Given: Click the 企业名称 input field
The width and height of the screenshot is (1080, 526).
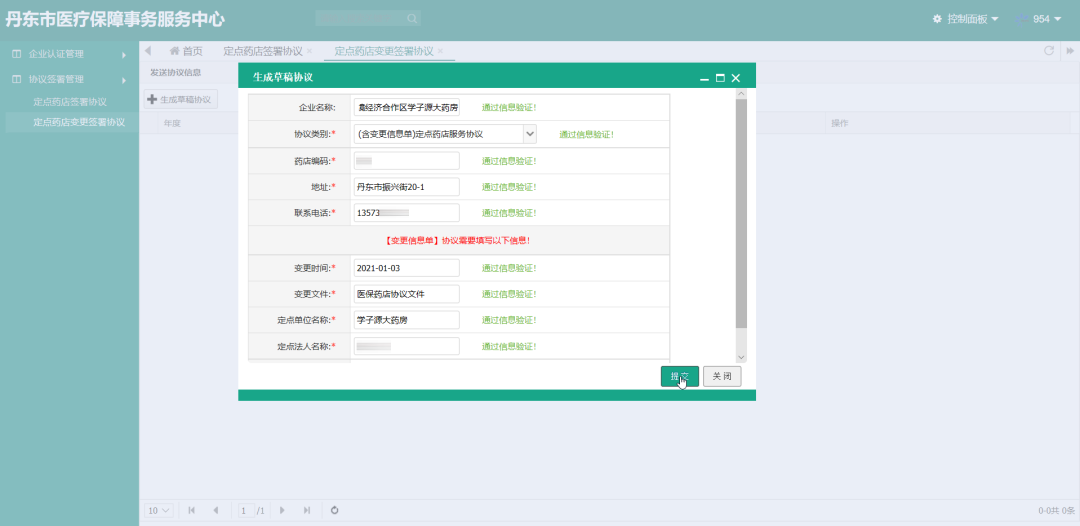Looking at the screenshot, I should click(406, 107).
